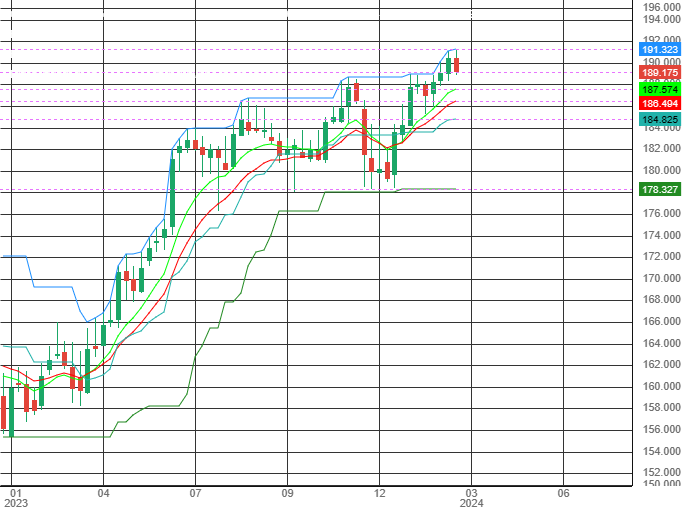Click the 158.000 price axis label
This screenshot has height=510, width=690.
[x=661, y=407]
